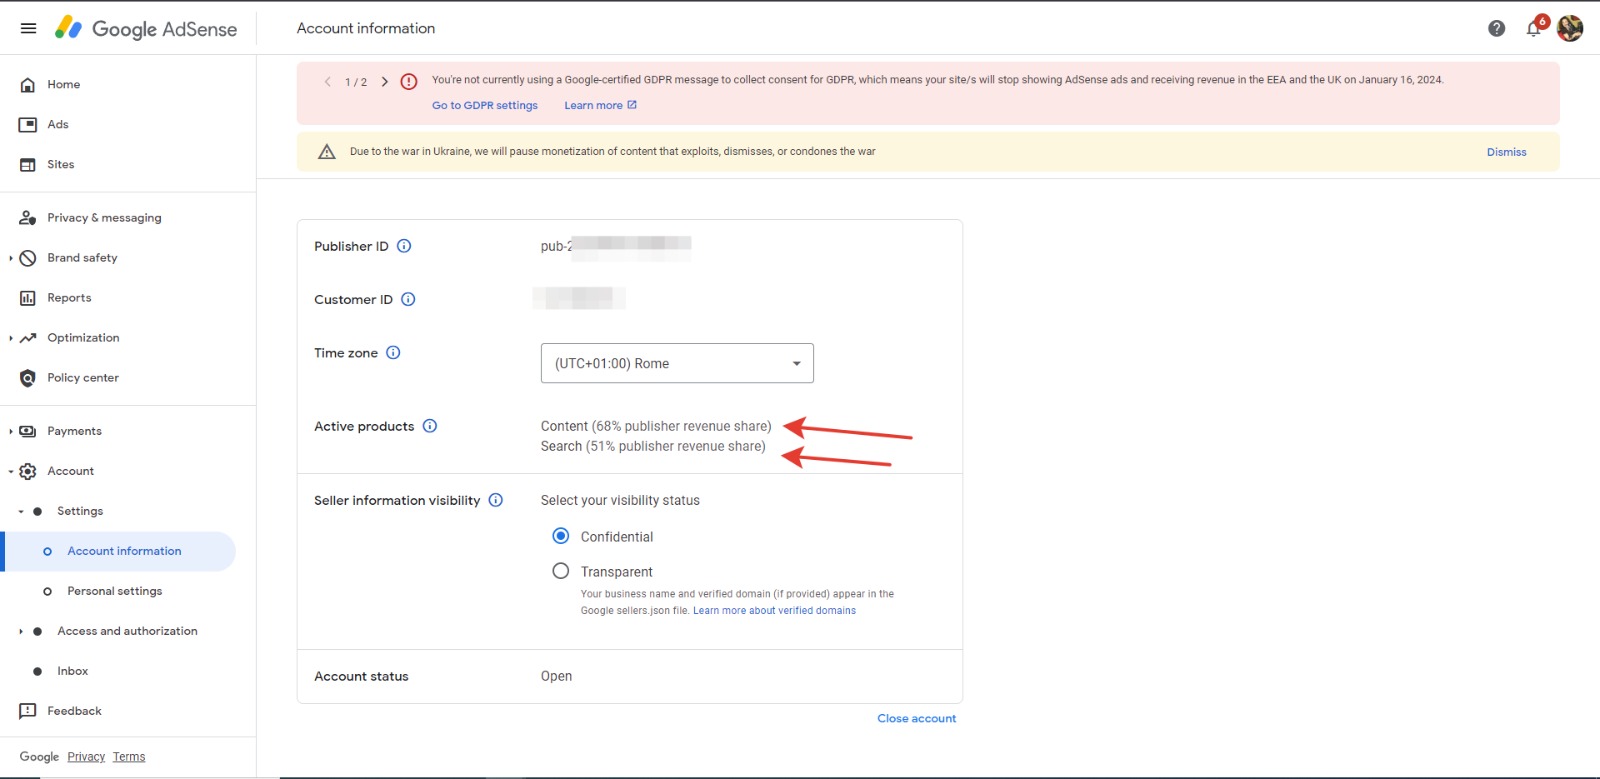This screenshot has width=1600, height=779.
Task: Select the Transparent visibility option
Action: click(x=561, y=571)
